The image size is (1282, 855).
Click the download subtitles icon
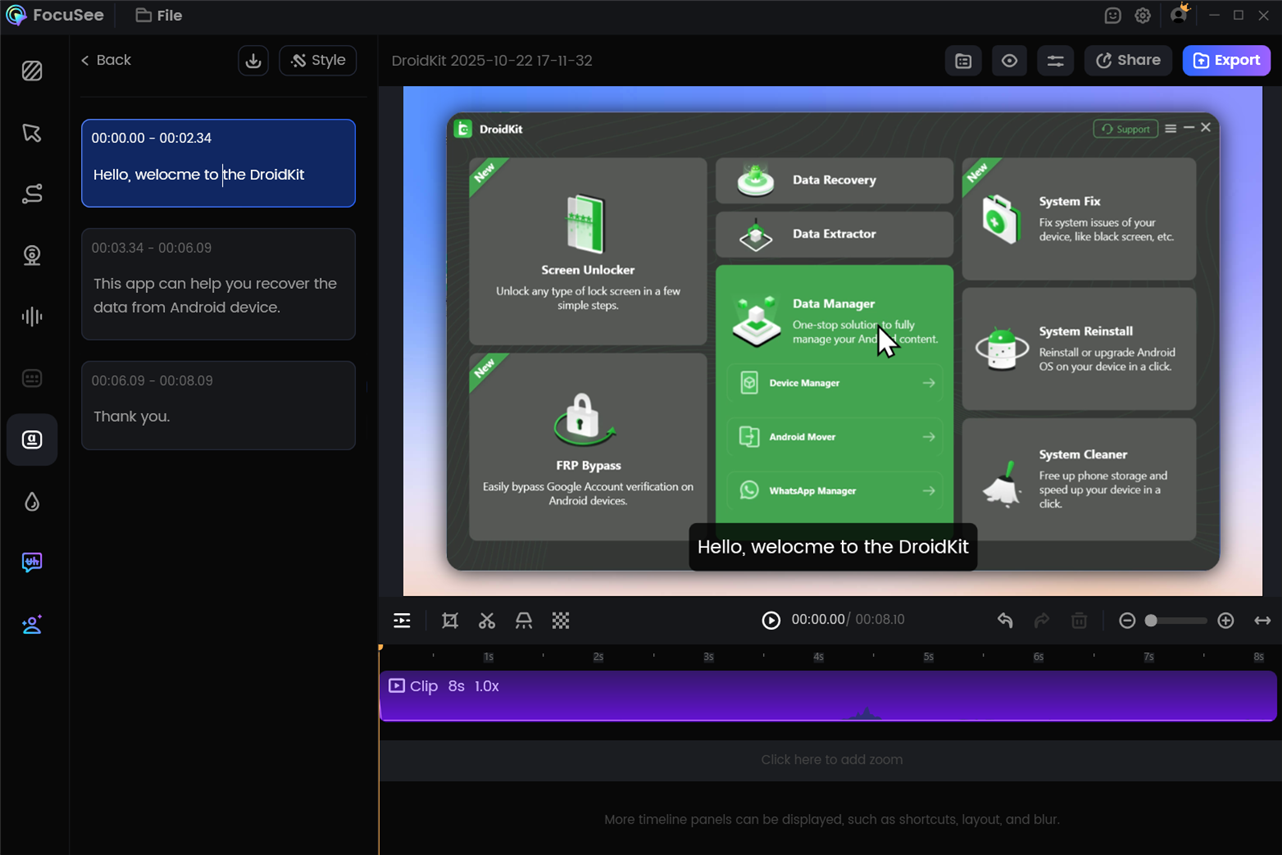pos(253,61)
